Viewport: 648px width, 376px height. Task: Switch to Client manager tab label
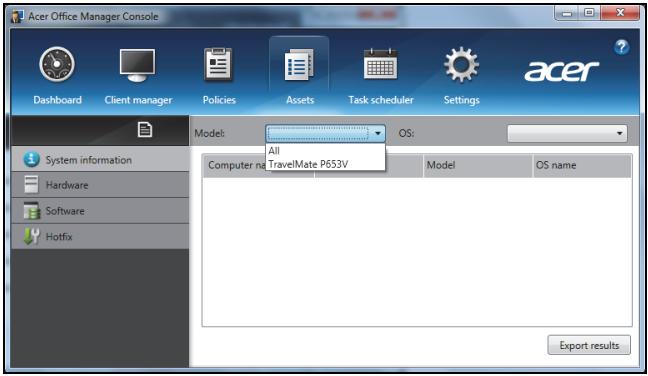point(138,100)
